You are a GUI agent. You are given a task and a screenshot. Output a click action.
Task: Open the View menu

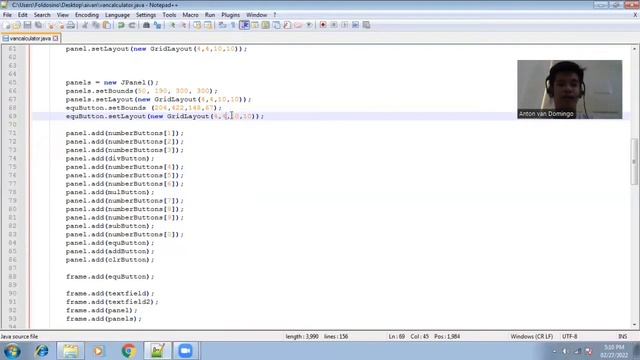coord(62,15)
